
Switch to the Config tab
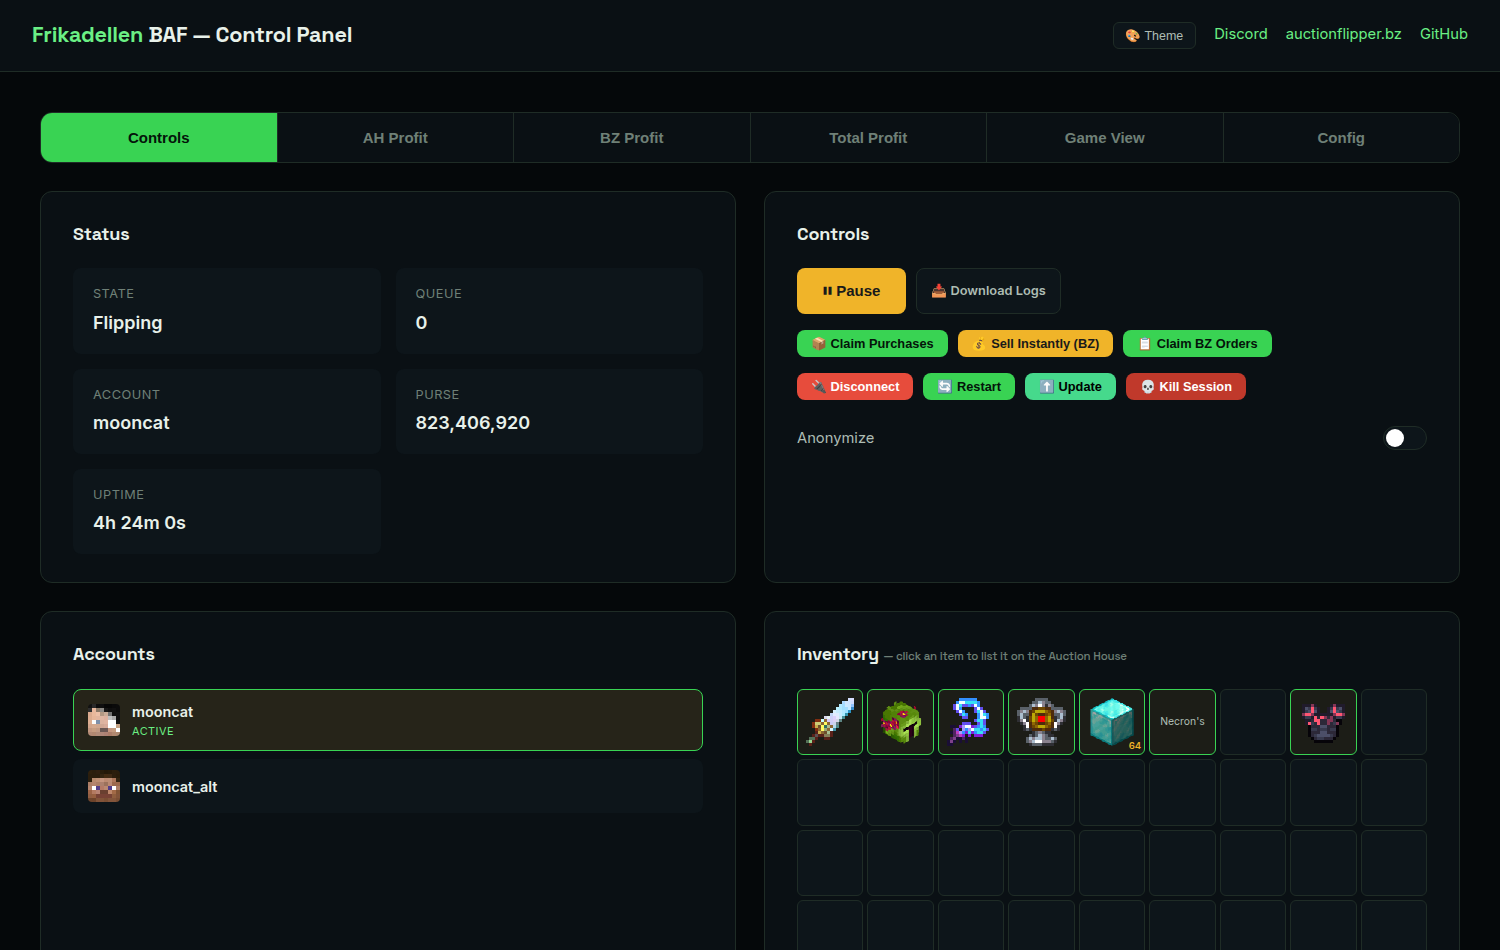(x=1341, y=138)
